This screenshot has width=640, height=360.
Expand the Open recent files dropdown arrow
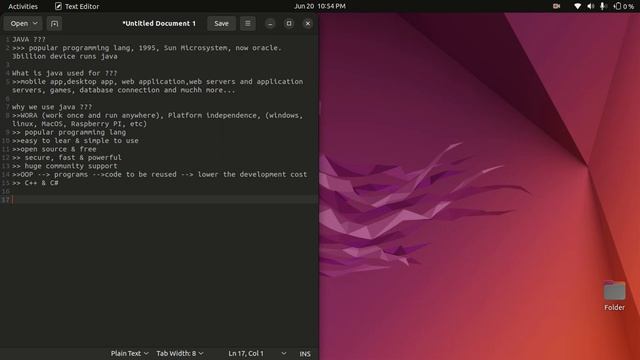pos(36,24)
